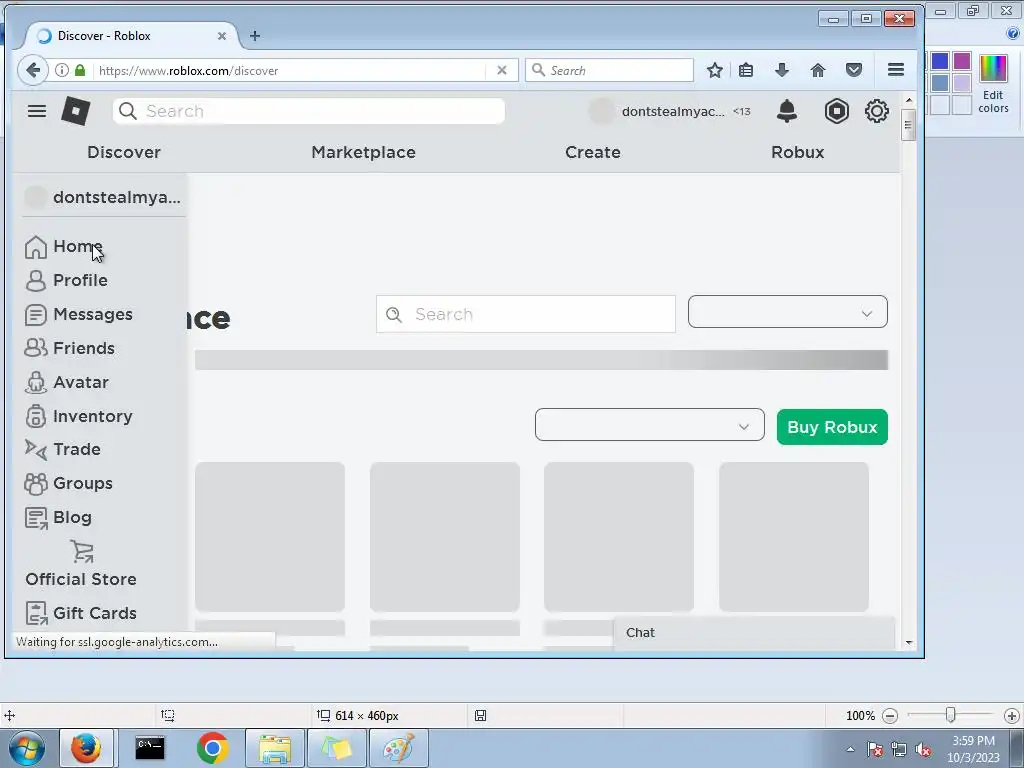Expand the dropdown beside Buy Robux

coord(650,425)
